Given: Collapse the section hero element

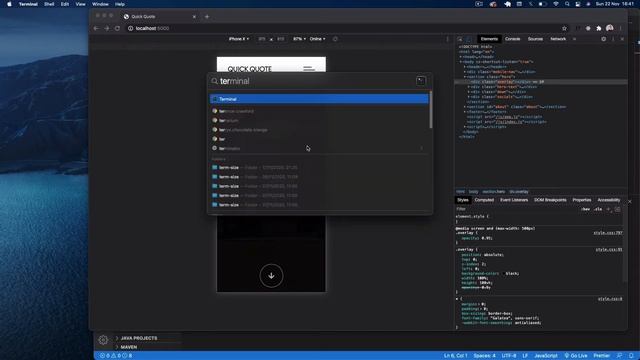Looking at the screenshot, I should [x=465, y=77].
